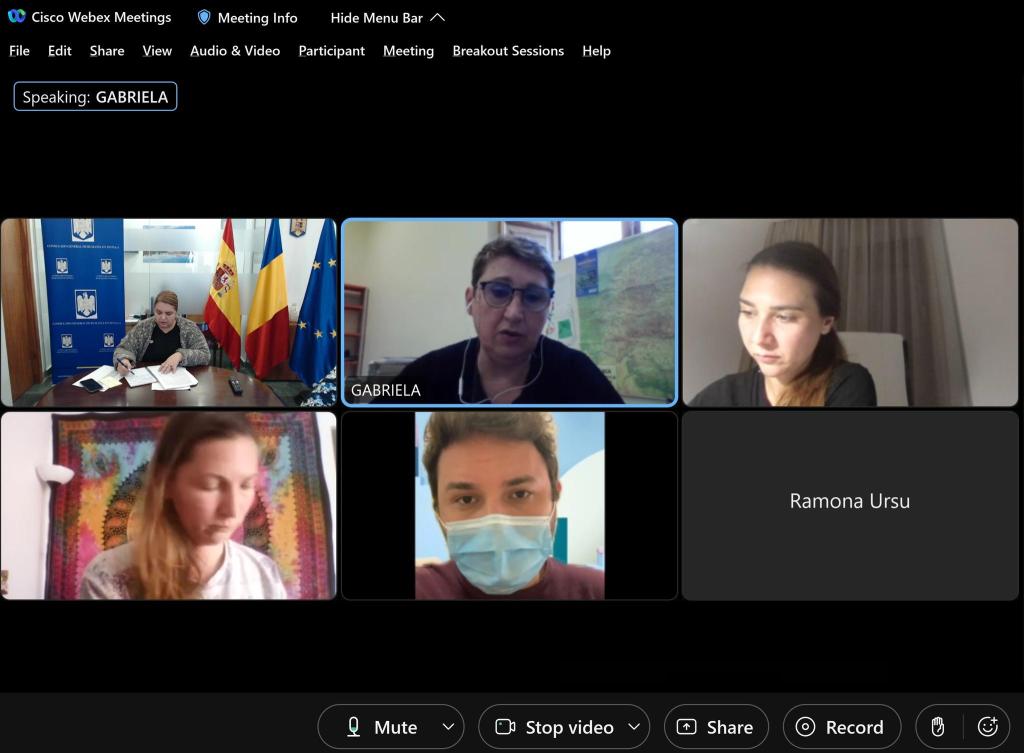
Task: Select GABRIELA's active speaker video tile
Action: pyautogui.click(x=509, y=312)
